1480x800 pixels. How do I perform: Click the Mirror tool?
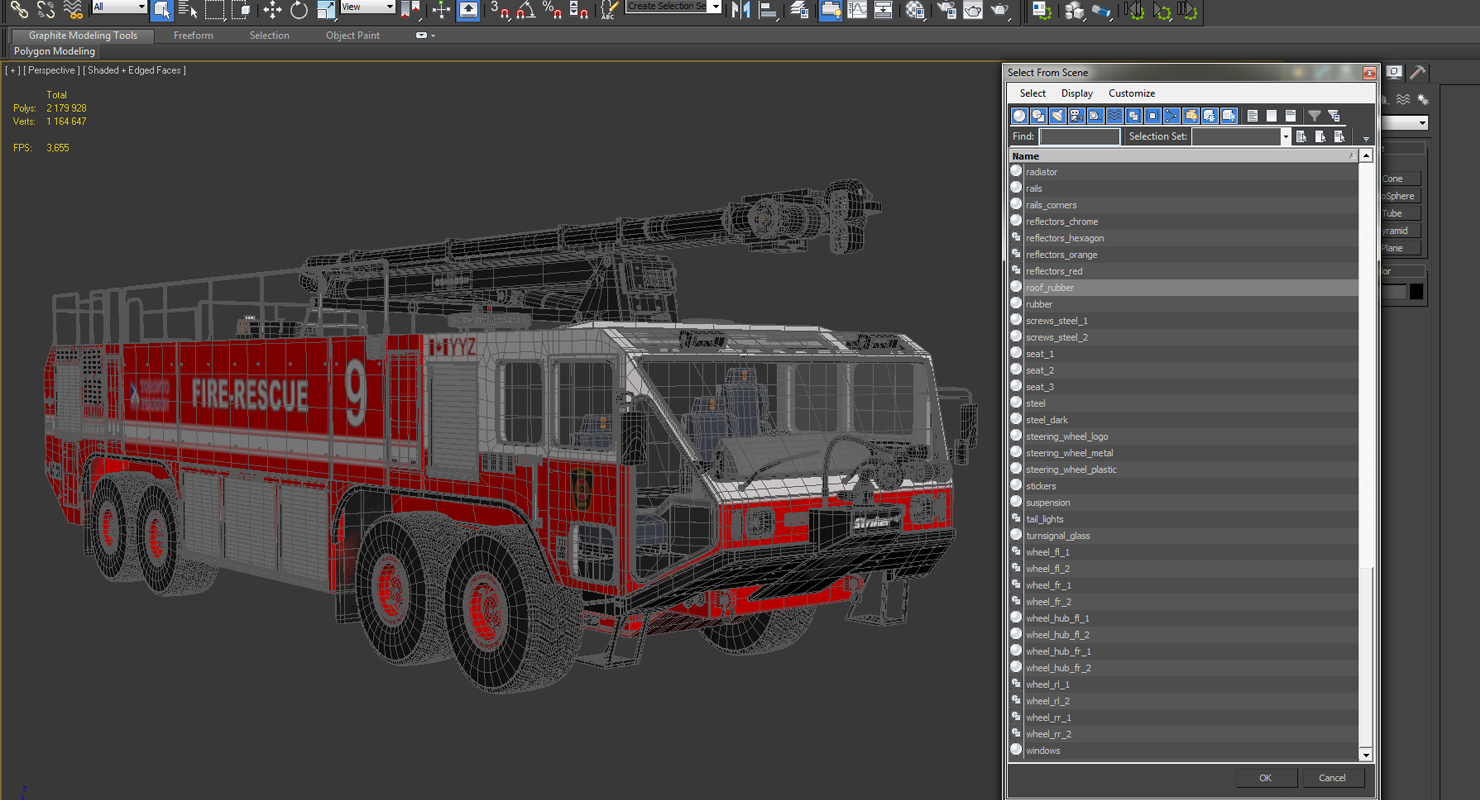(741, 10)
